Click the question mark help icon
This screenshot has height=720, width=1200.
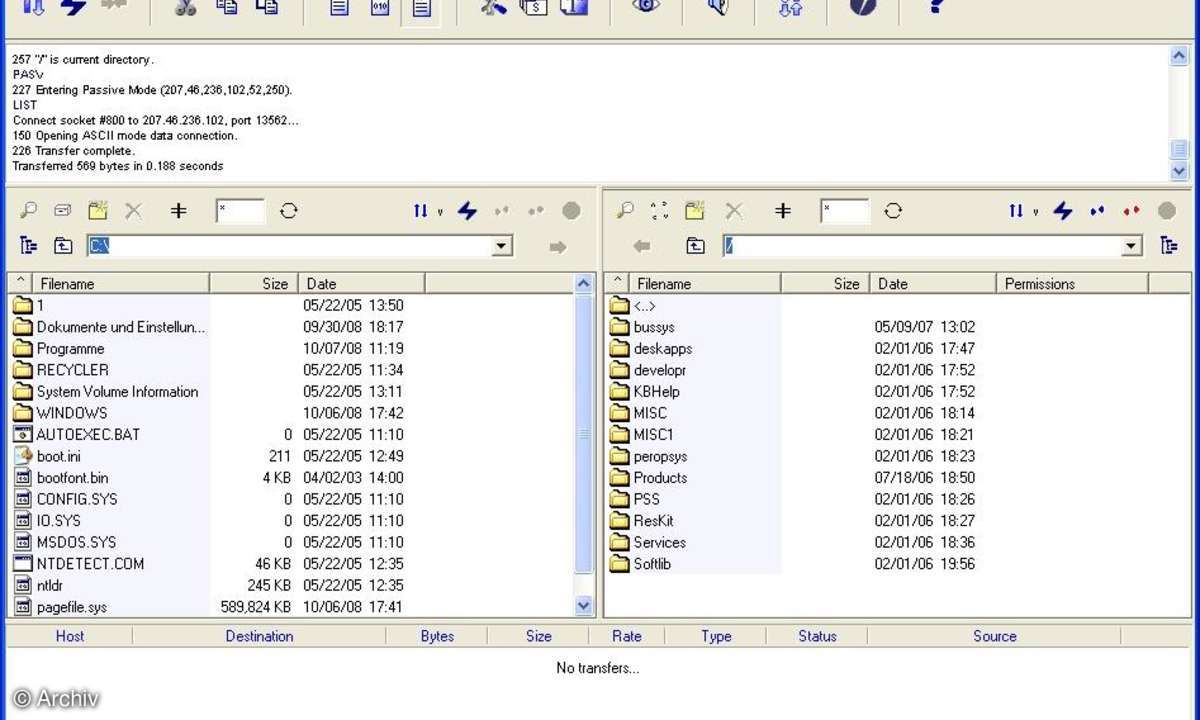(x=936, y=6)
